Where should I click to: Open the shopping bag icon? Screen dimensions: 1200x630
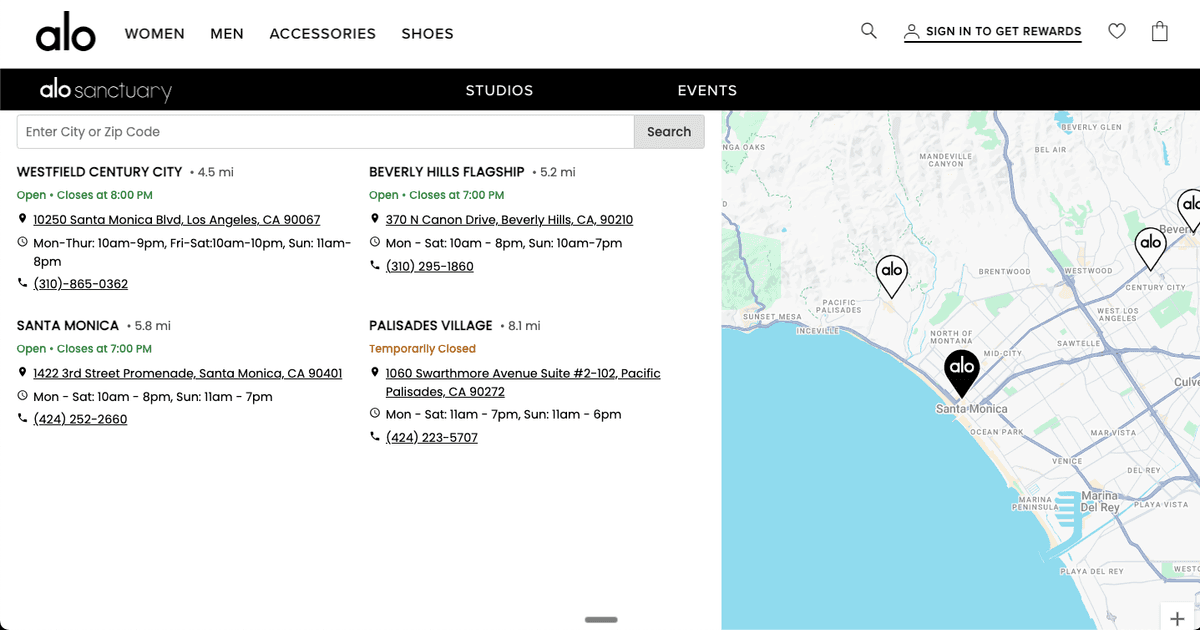(x=1160, y=31)
